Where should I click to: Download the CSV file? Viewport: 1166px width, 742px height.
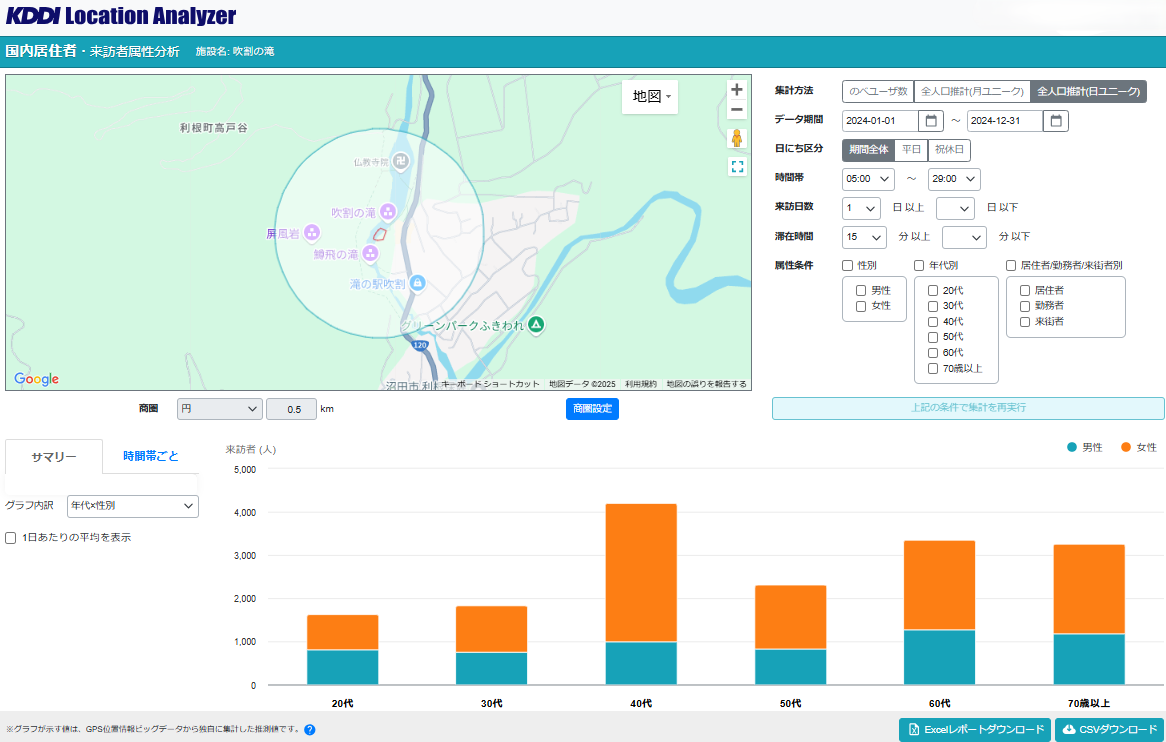click(x=1109, y=730)
